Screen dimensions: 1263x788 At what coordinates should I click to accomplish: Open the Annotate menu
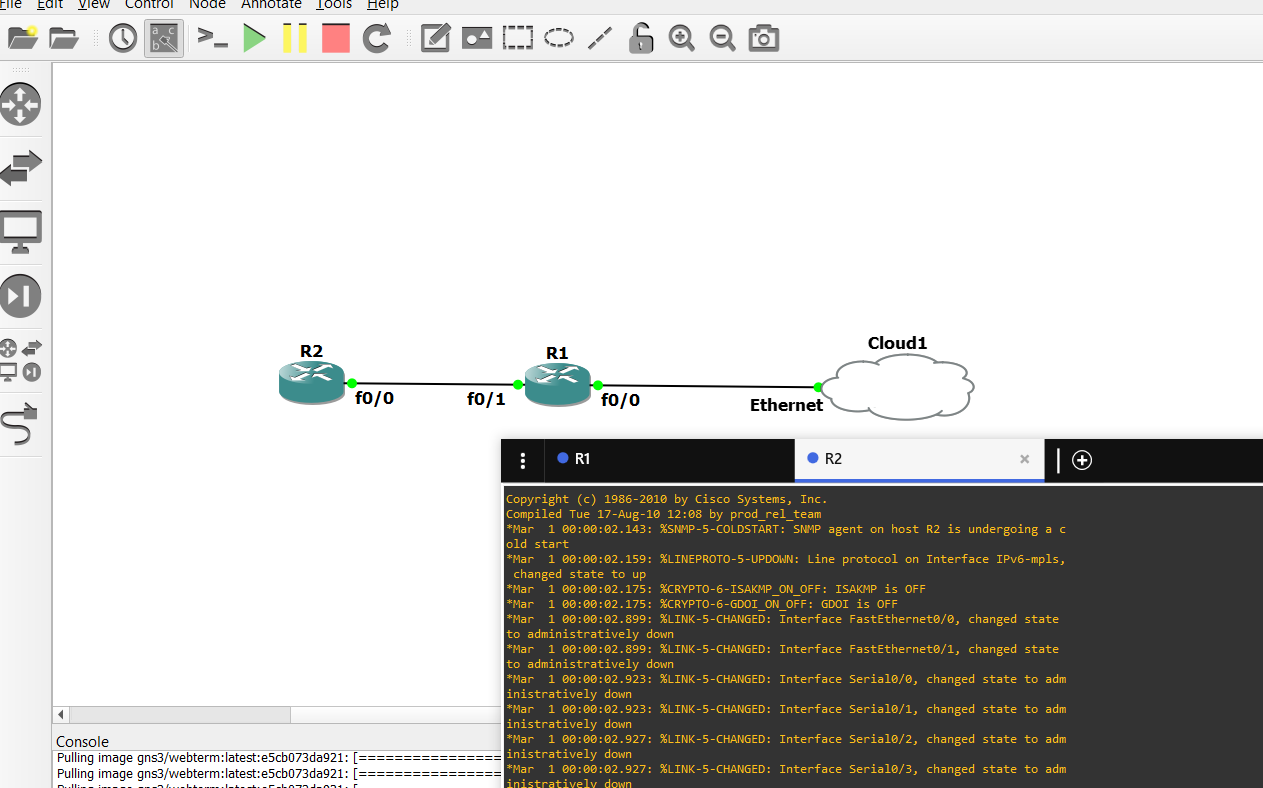(x=271, y=4)
